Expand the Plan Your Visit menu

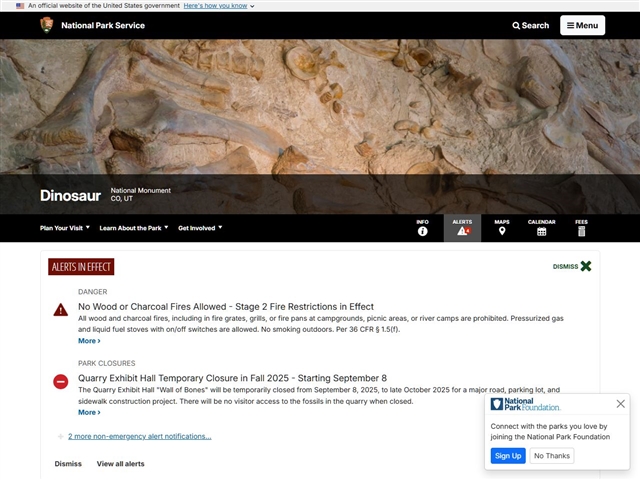[65, 228]
